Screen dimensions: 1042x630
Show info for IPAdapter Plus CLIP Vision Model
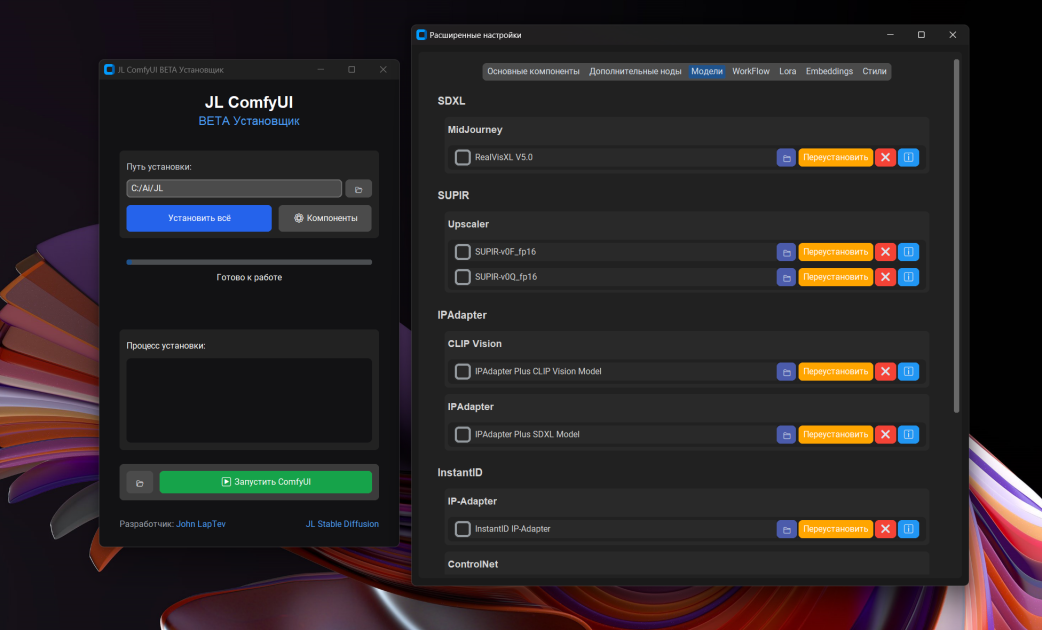coord(908,371)
